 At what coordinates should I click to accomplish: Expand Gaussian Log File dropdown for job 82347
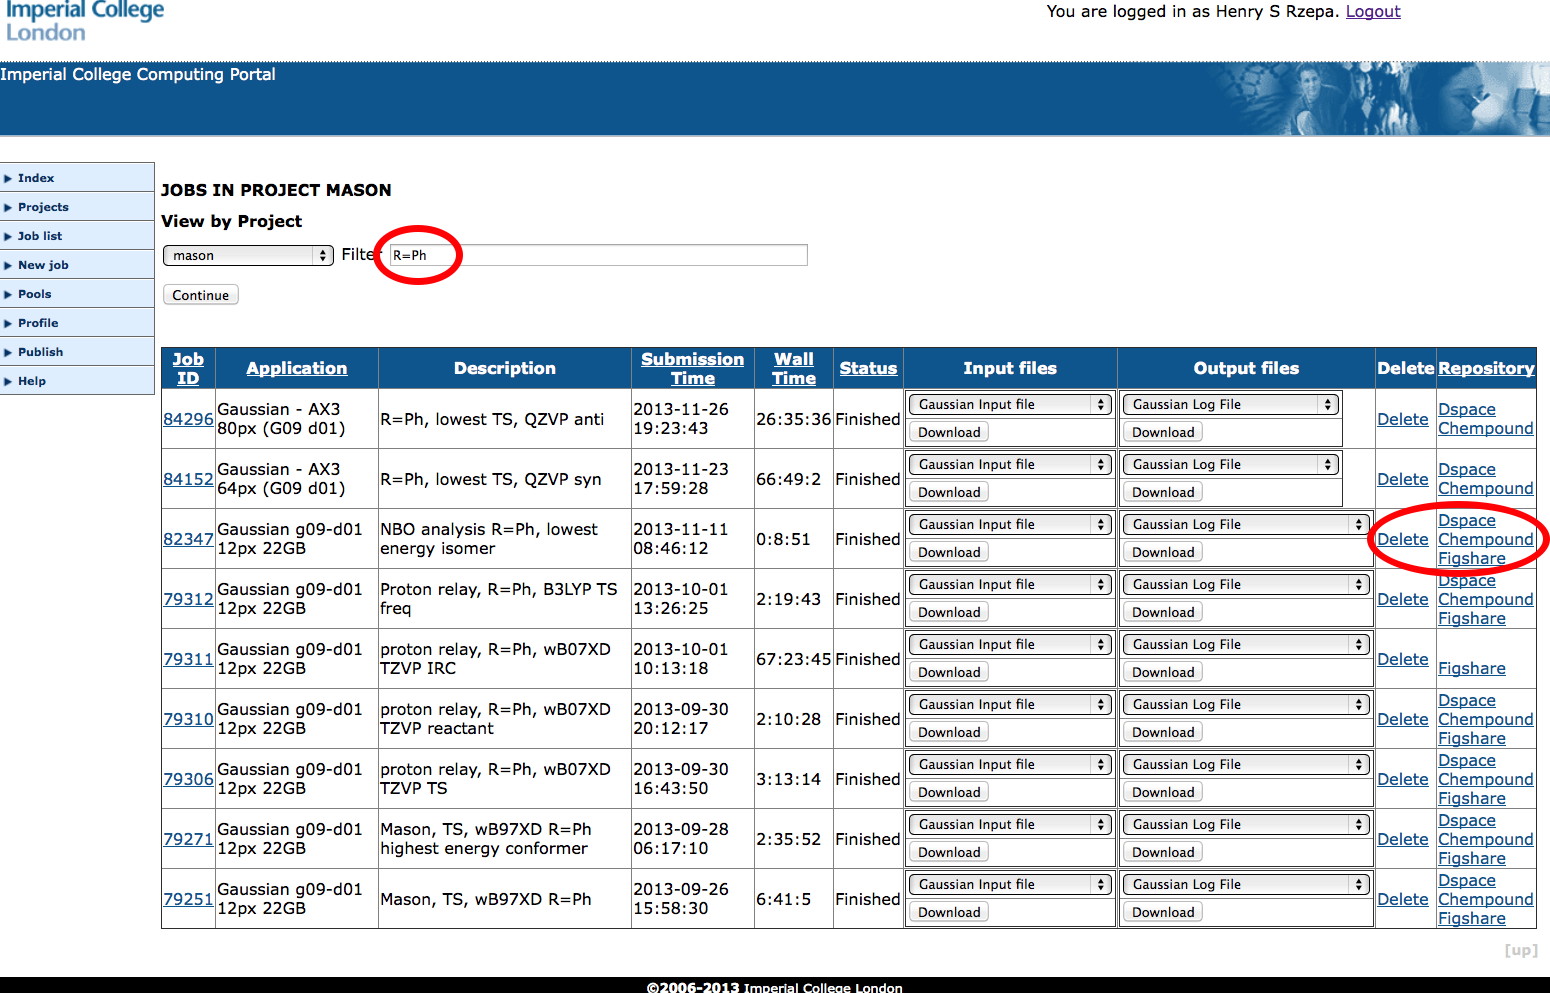point(1244,525)
